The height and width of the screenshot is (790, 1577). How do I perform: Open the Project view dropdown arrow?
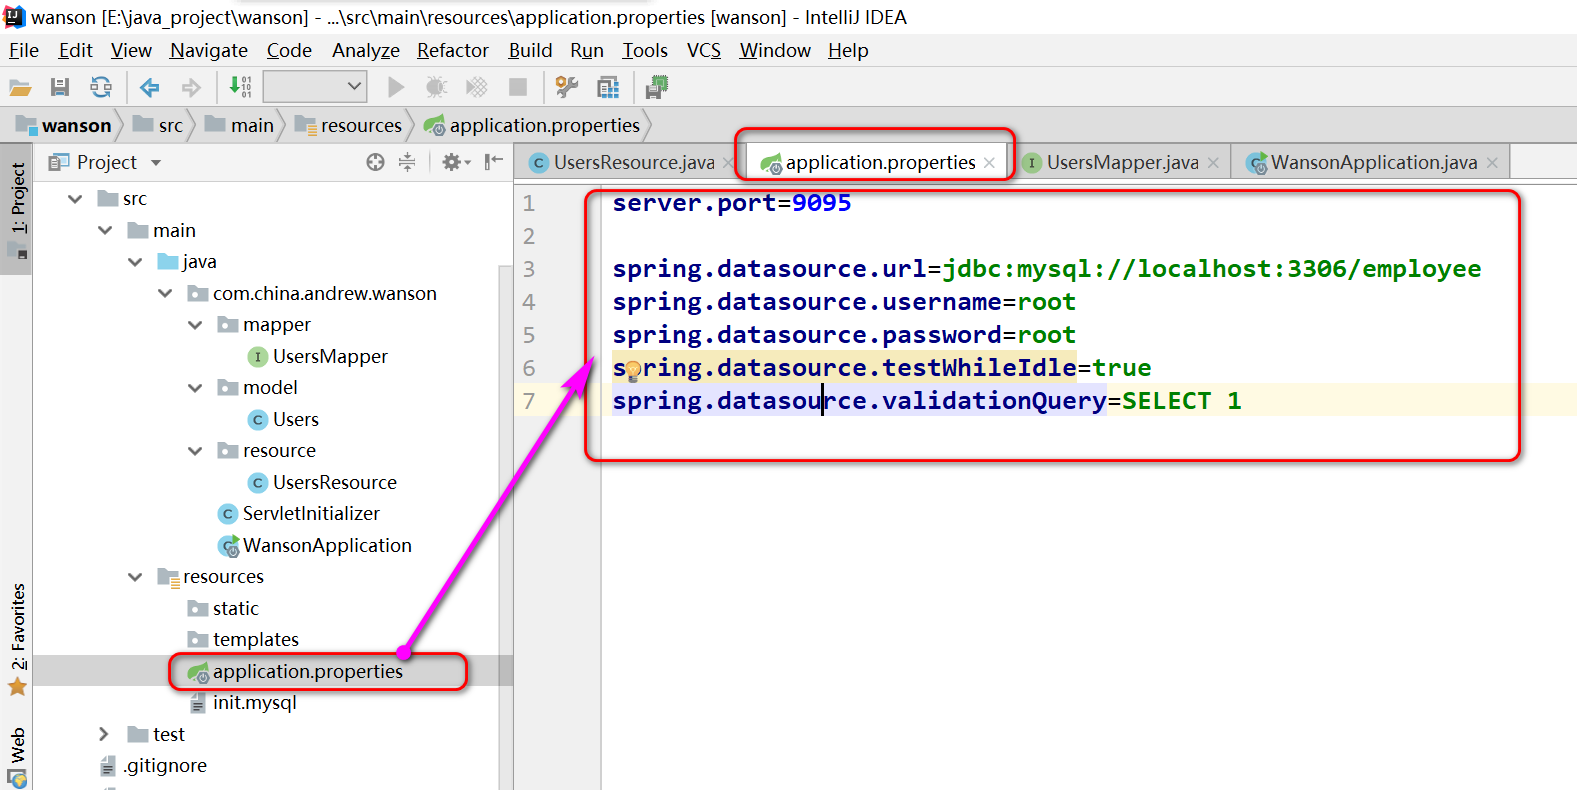coord(156,163)
